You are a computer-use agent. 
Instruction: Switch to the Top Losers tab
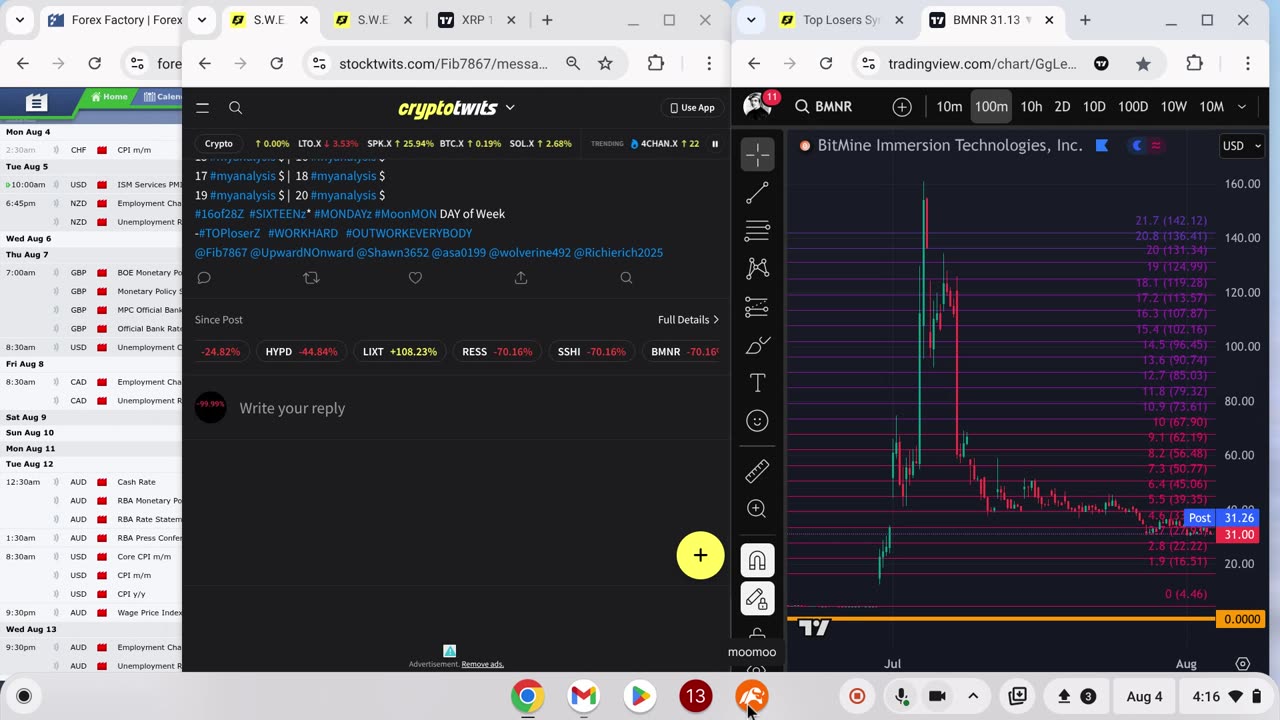coord(843,20)
